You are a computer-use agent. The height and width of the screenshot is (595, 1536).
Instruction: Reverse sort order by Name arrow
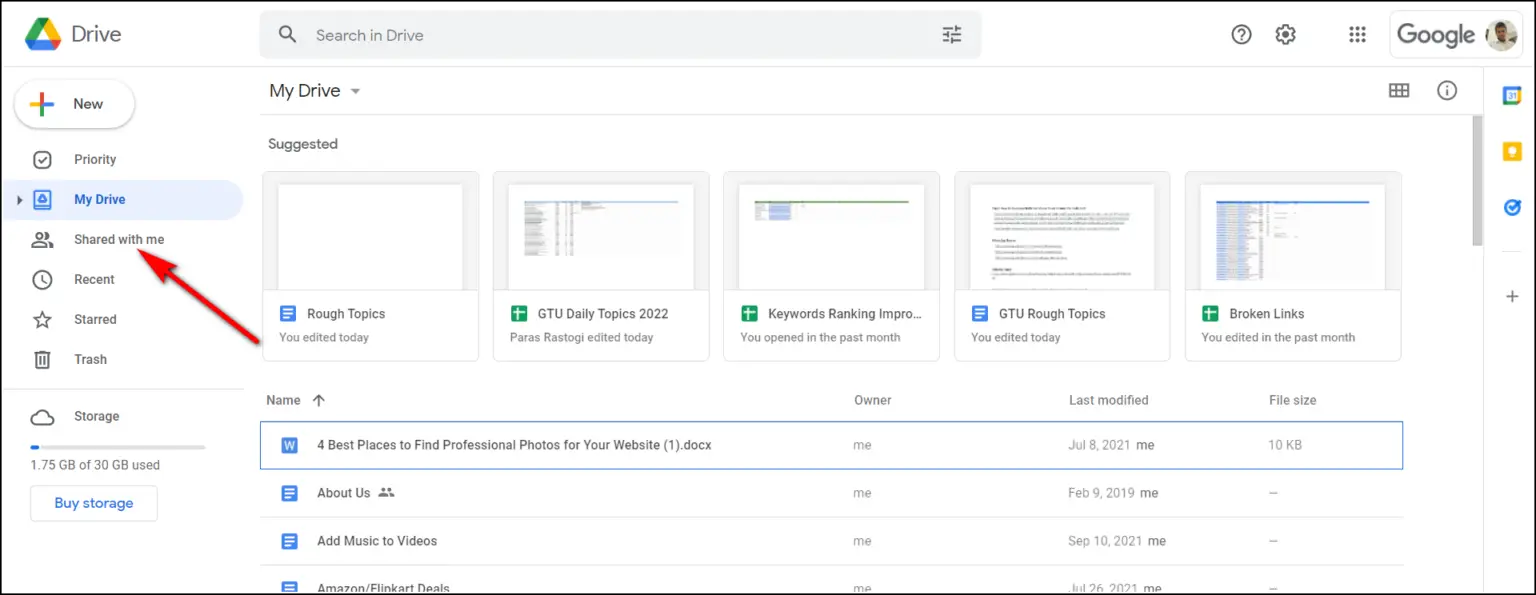(x=319, y=400)
